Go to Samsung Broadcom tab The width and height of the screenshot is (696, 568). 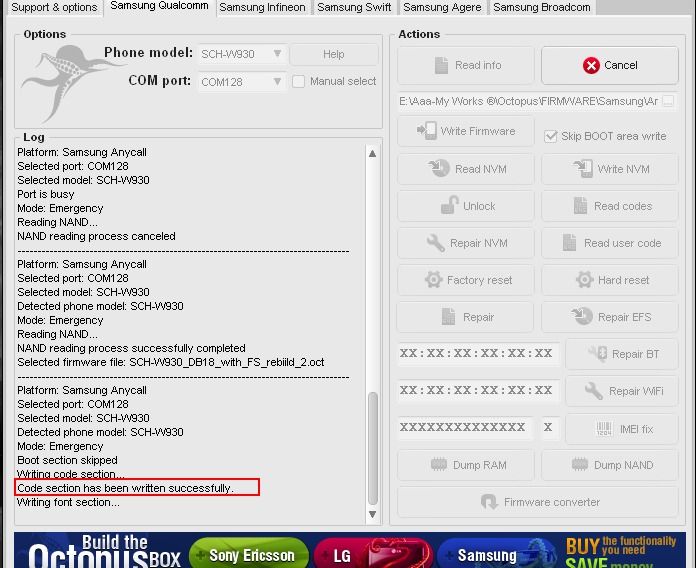coord(542,8)
